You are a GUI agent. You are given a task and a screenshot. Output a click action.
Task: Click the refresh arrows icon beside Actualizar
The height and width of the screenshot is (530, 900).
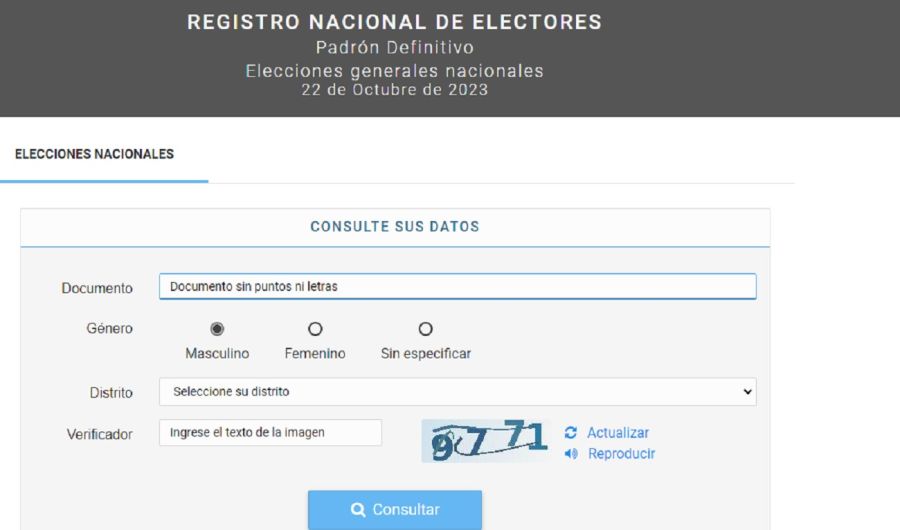(571, 432)
